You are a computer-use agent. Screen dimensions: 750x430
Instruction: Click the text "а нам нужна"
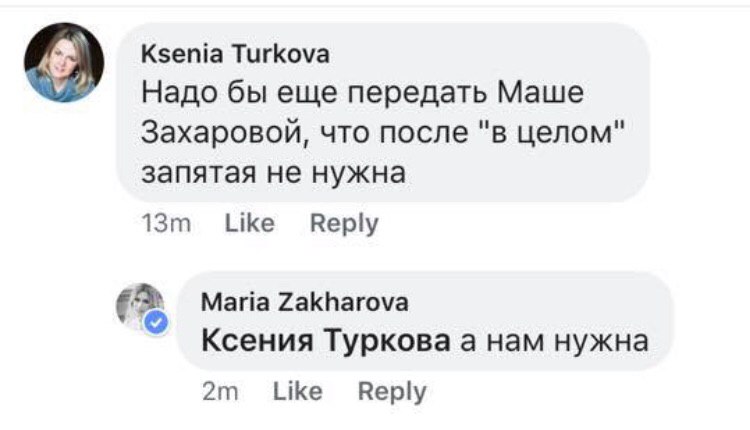pyautogui.click(x=554, y=342)
